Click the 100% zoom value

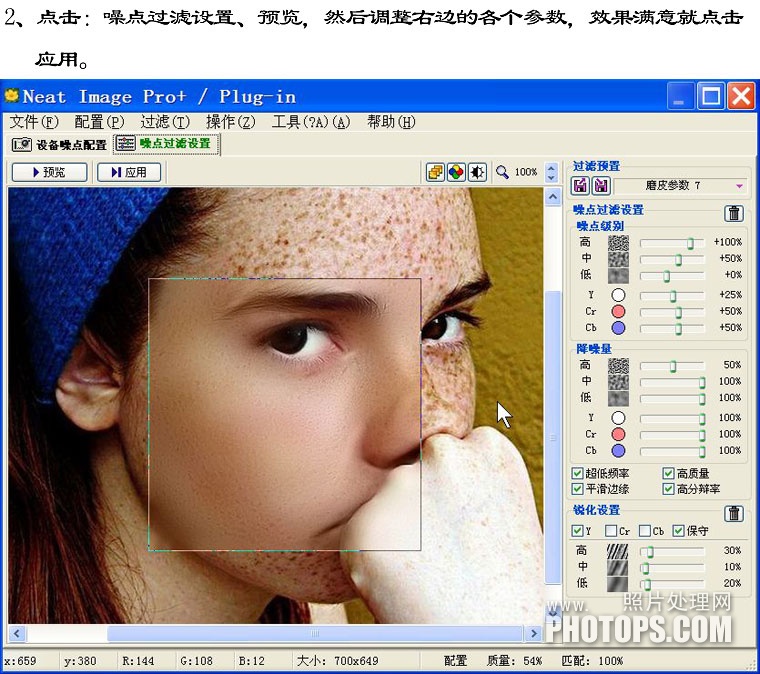(526, 172)
